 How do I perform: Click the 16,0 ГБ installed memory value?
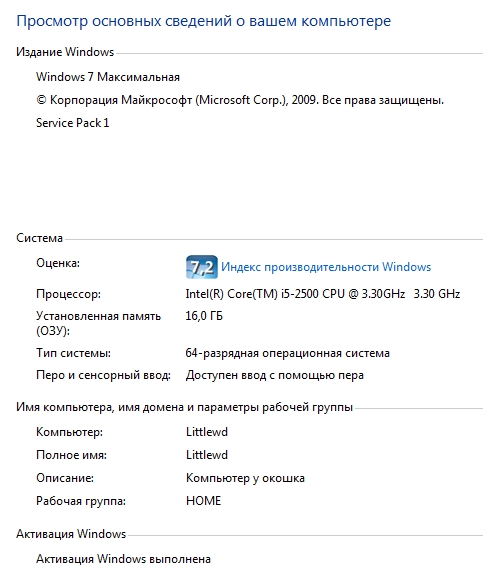click(x=204, y=316)
